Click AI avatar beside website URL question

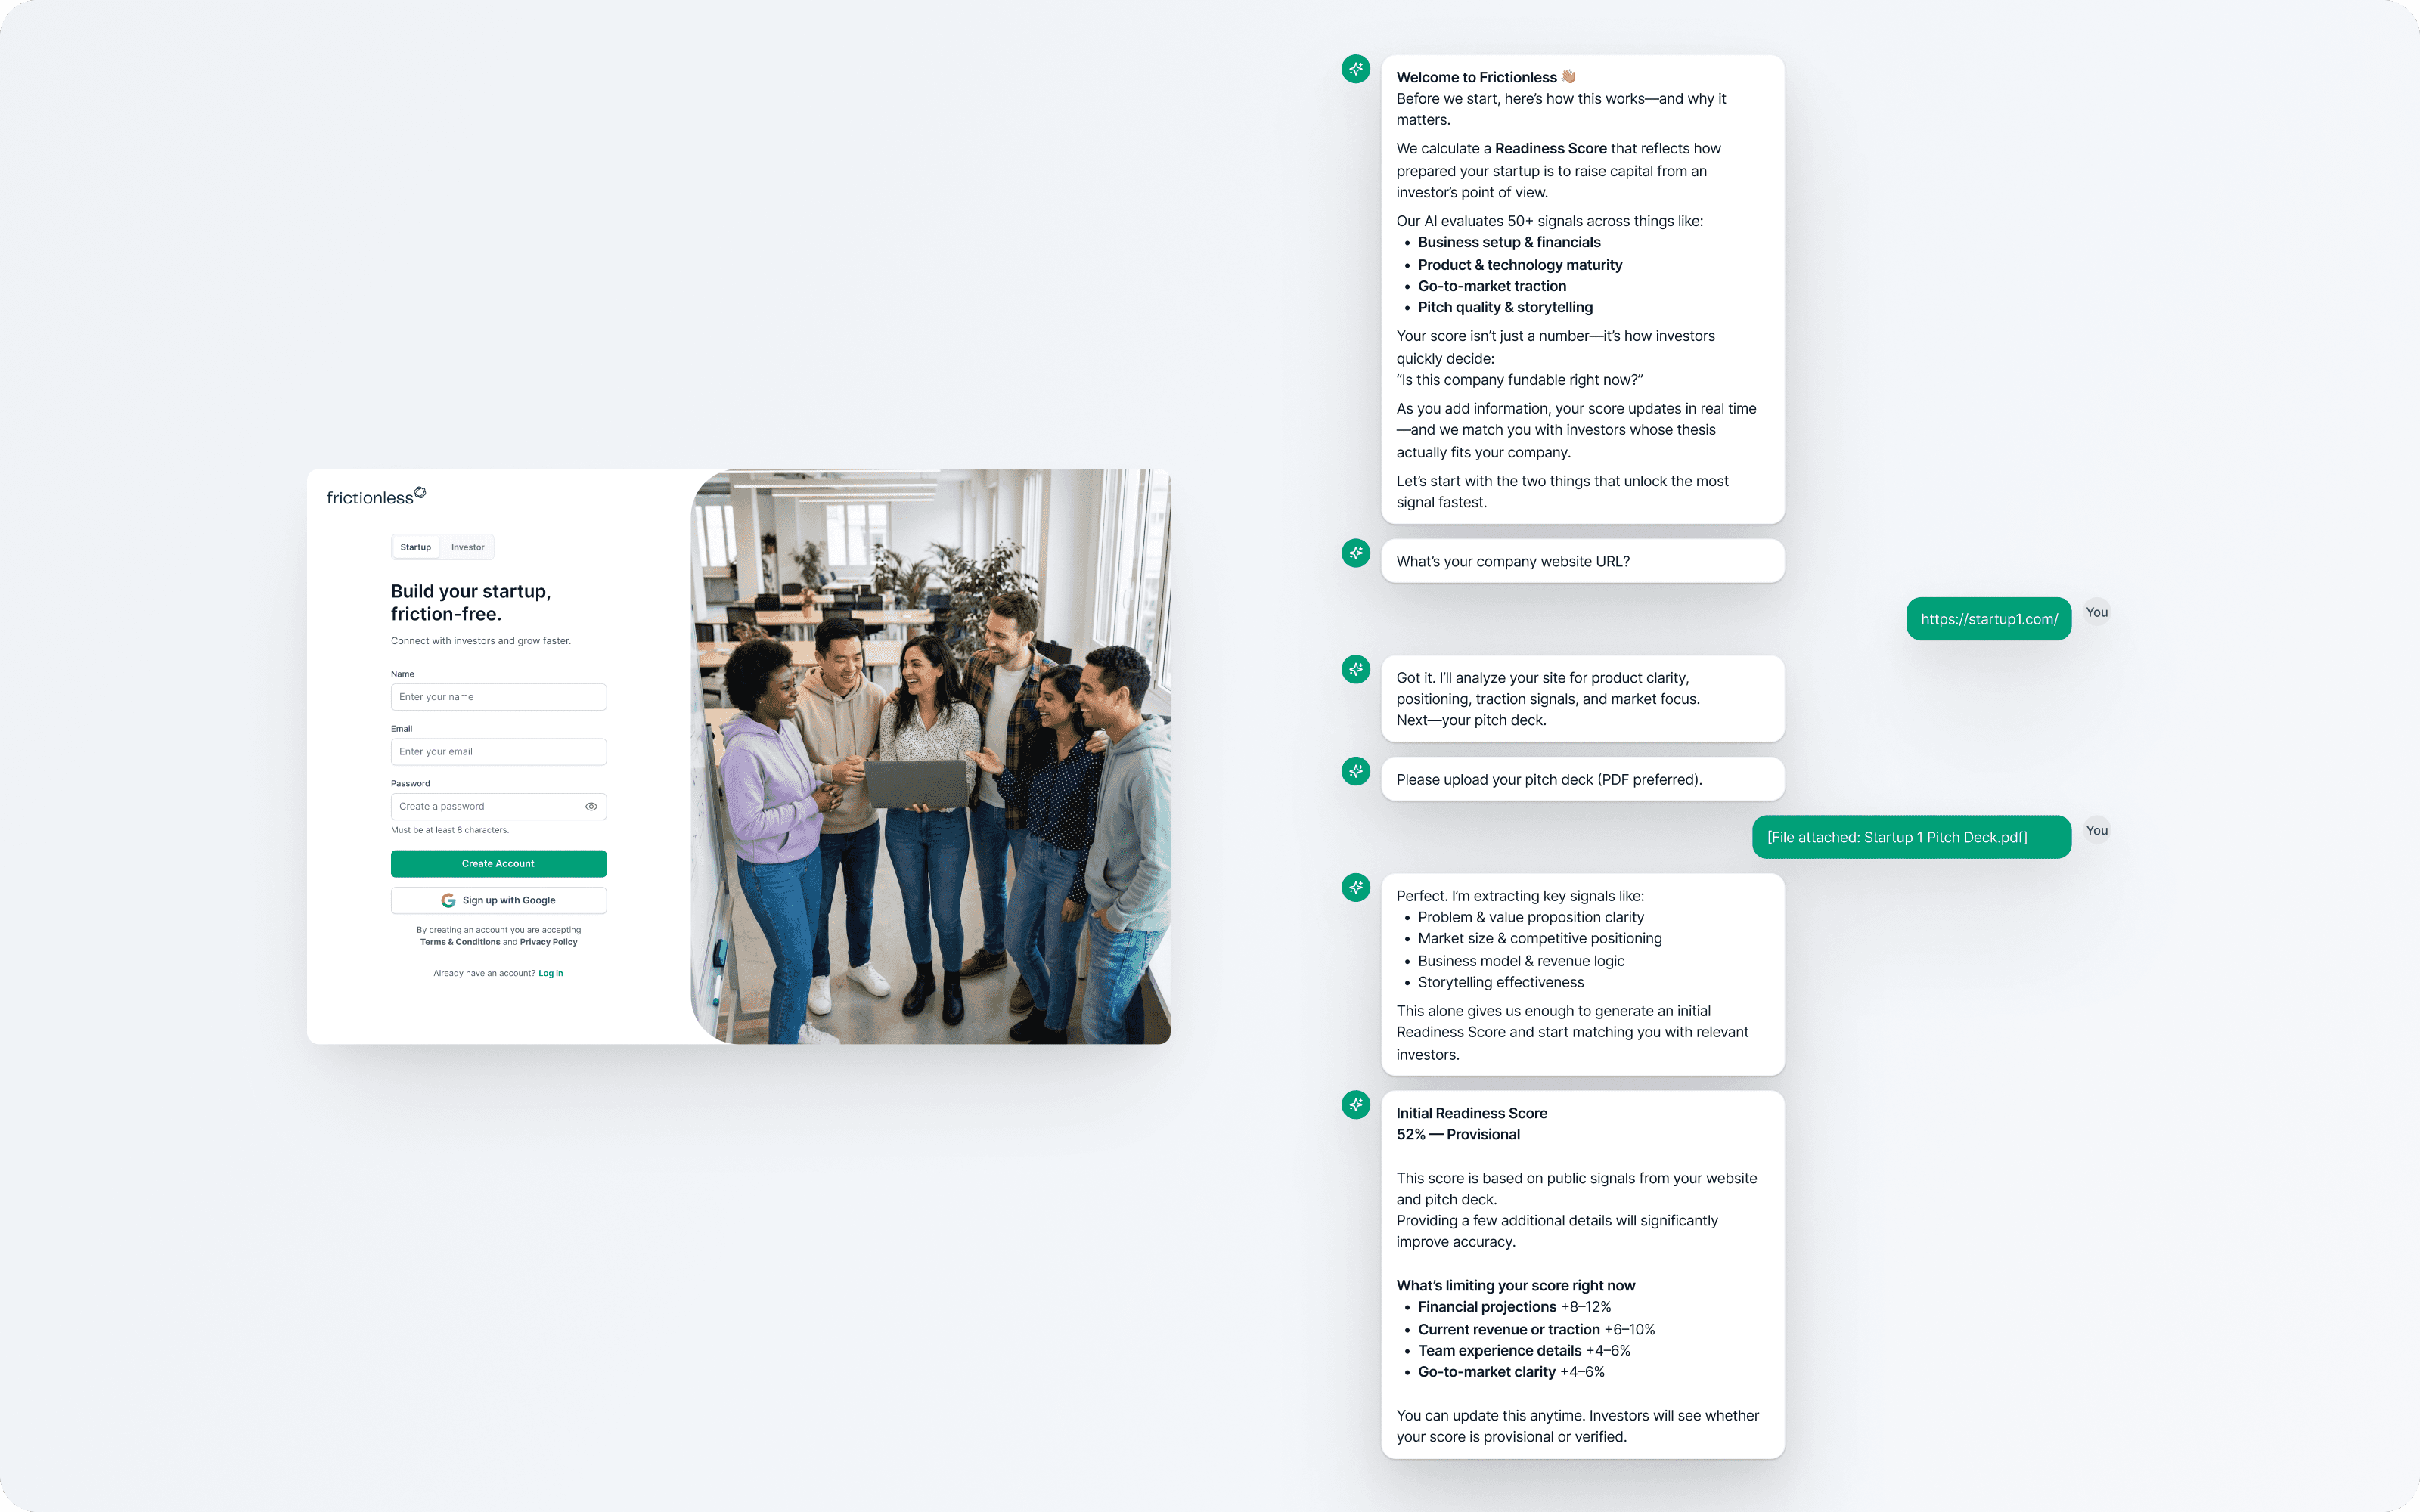pos(1355,553)
